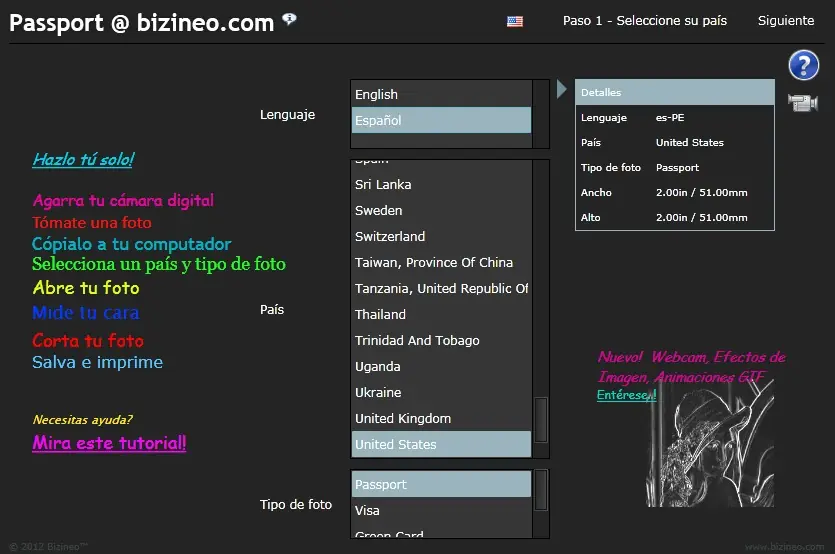Image resolution: width=835 pixels, height=554 pixels.
Task: Click the US flag icon
Action: pos(515,21)
